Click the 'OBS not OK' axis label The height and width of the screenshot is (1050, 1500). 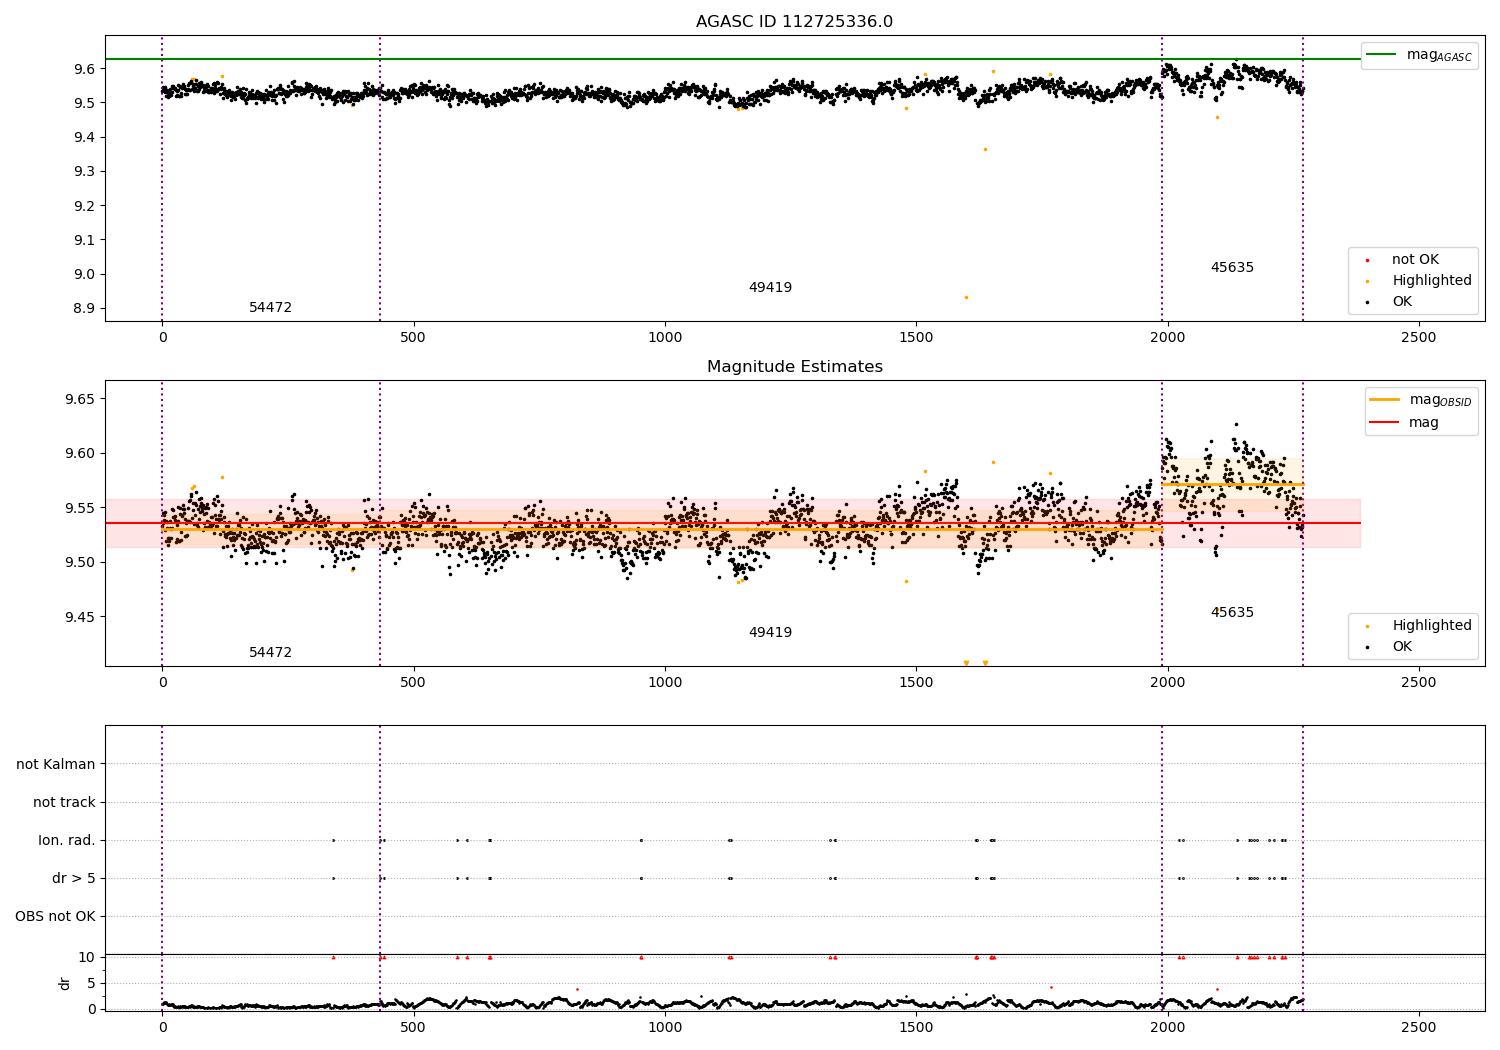(55, 916)
